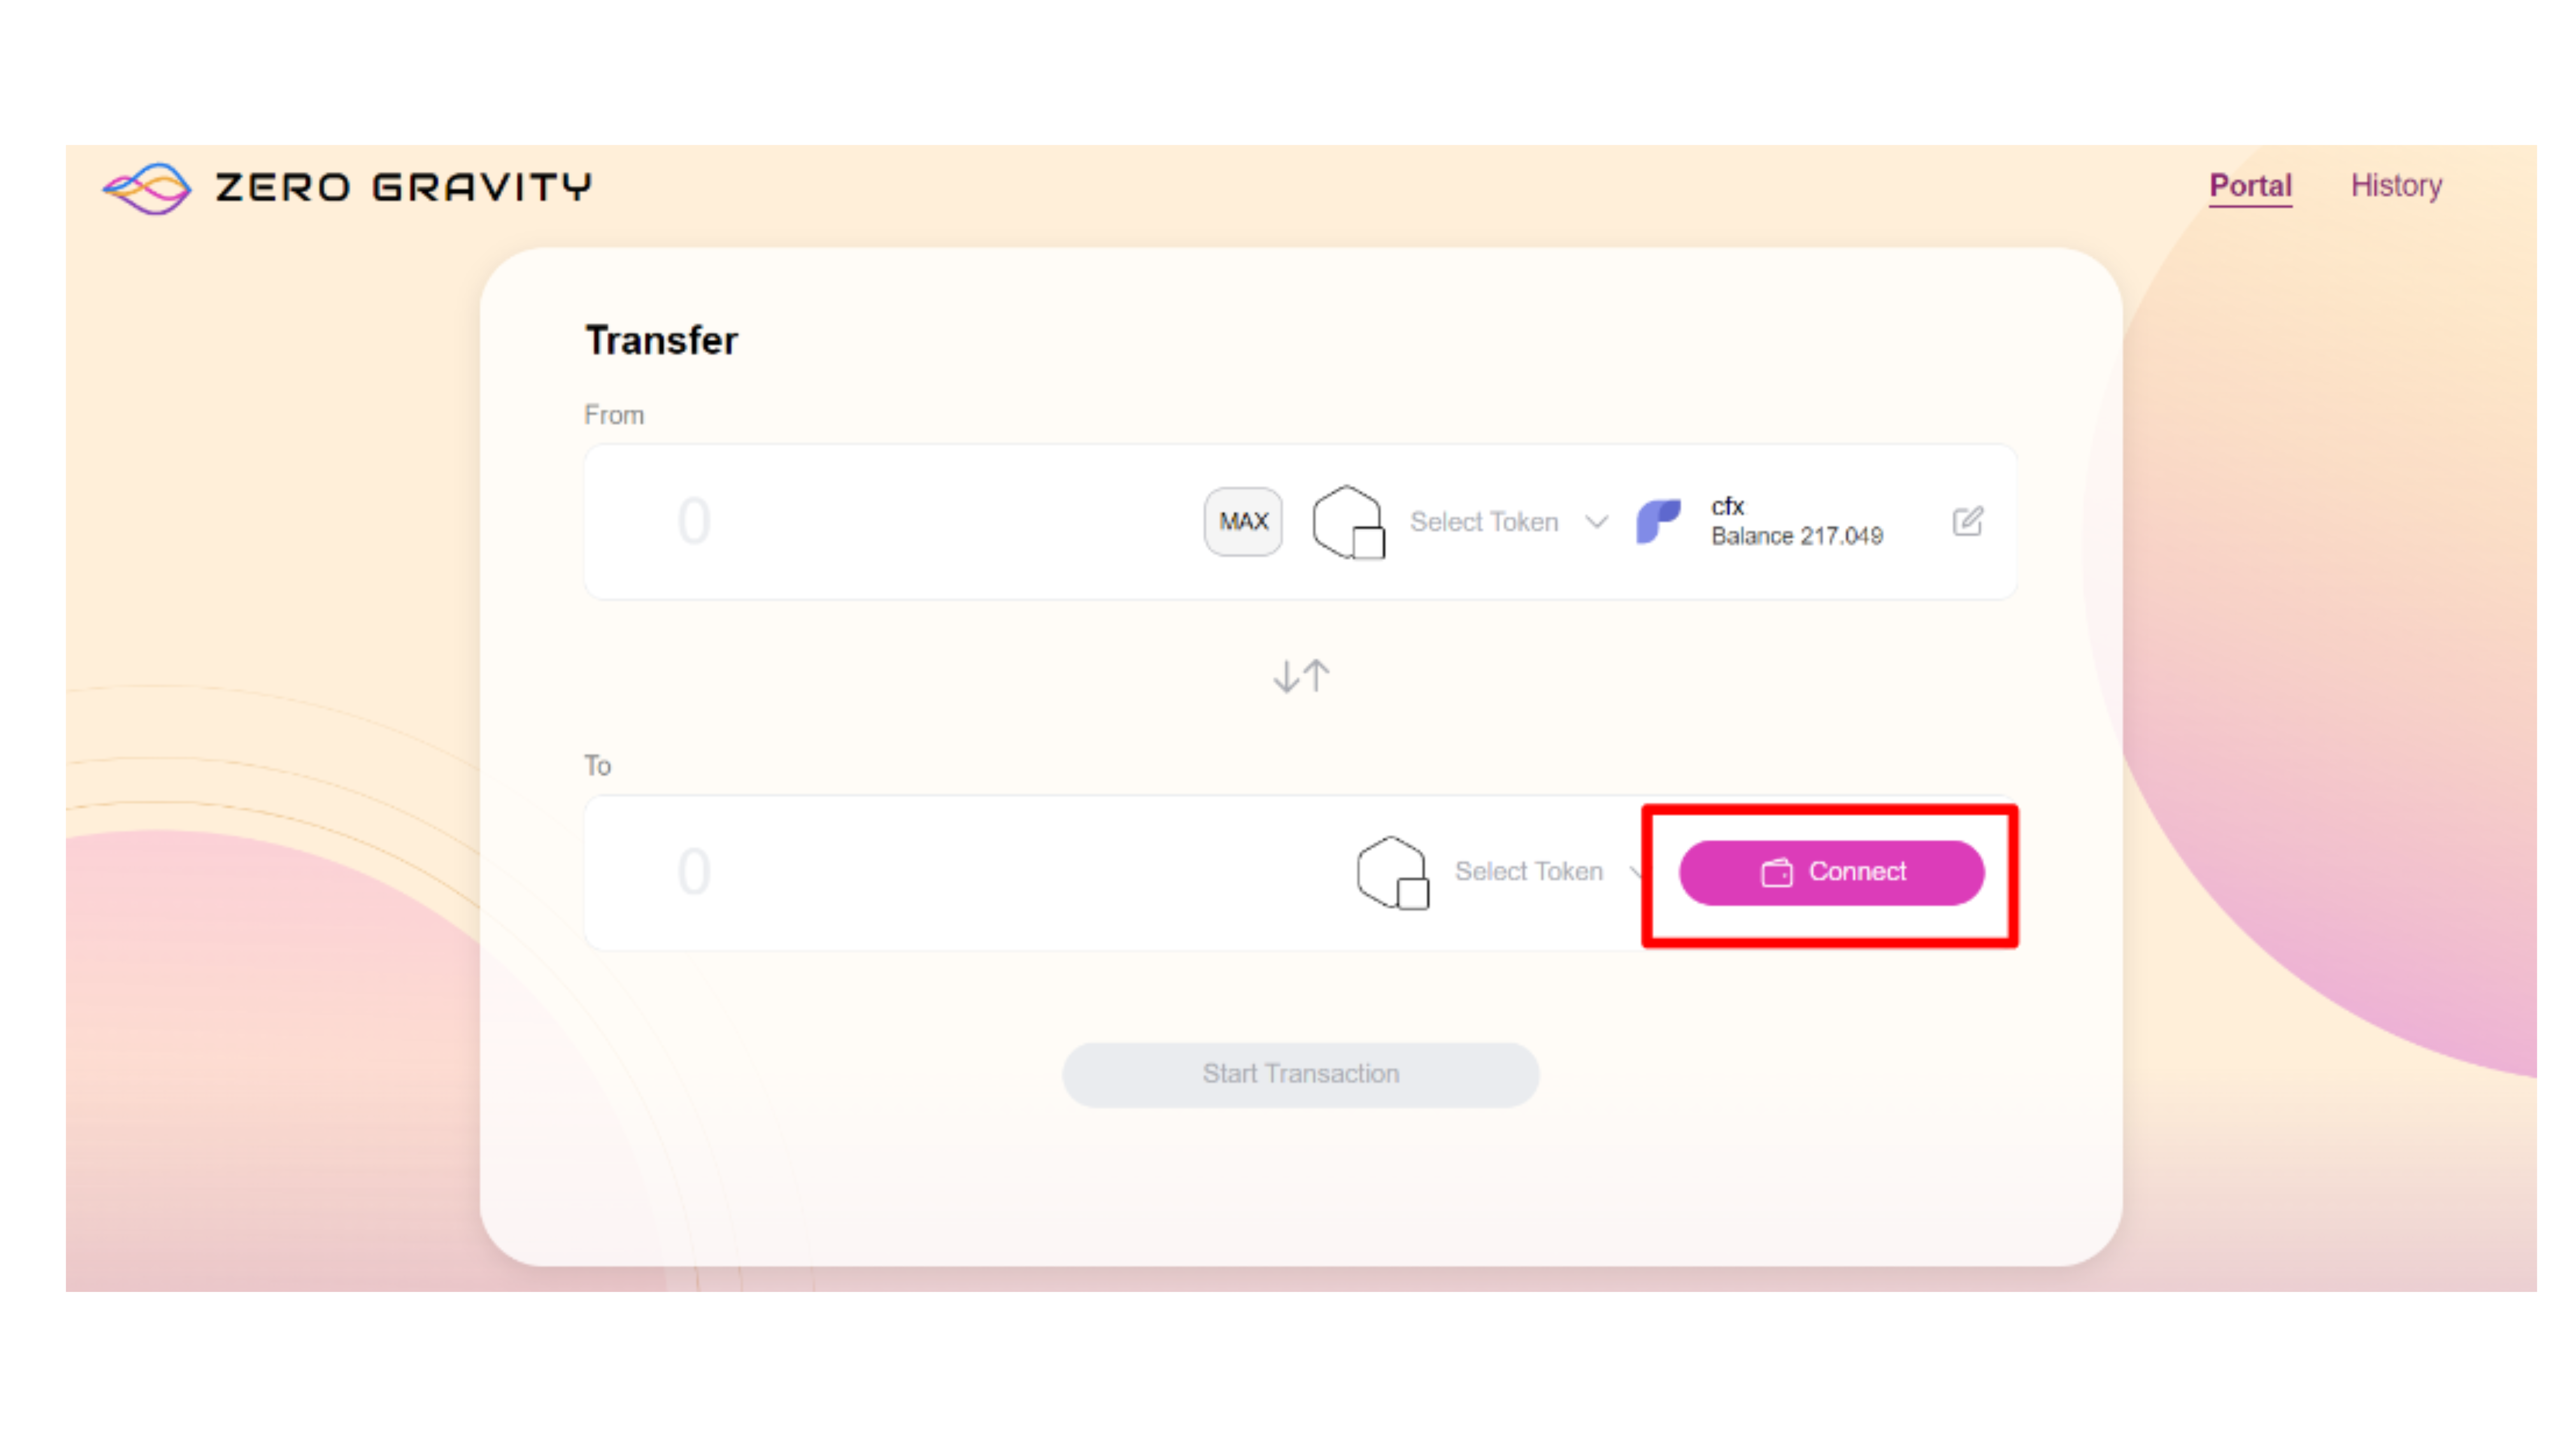This screenshot has height=1449, width=2576.
Task: Click the Connect wallet button in To field
Action: [x=1831, y=870]
